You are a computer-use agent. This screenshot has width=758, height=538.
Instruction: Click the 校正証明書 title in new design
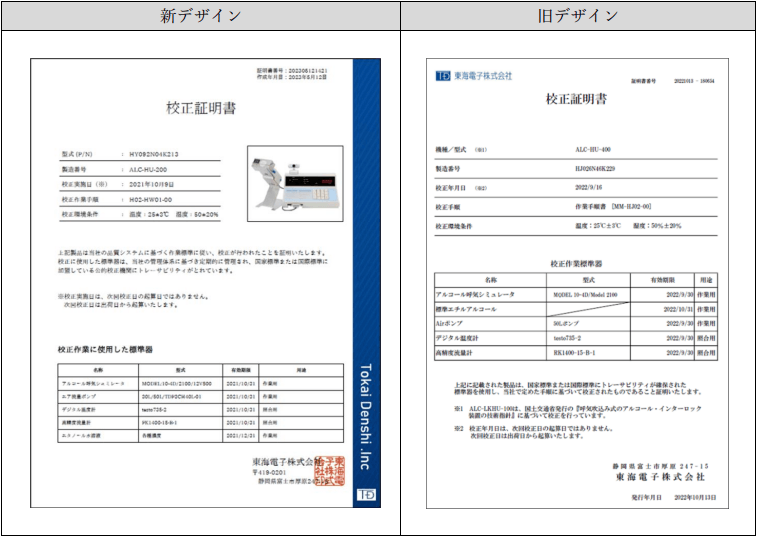[x=201, y=108]
